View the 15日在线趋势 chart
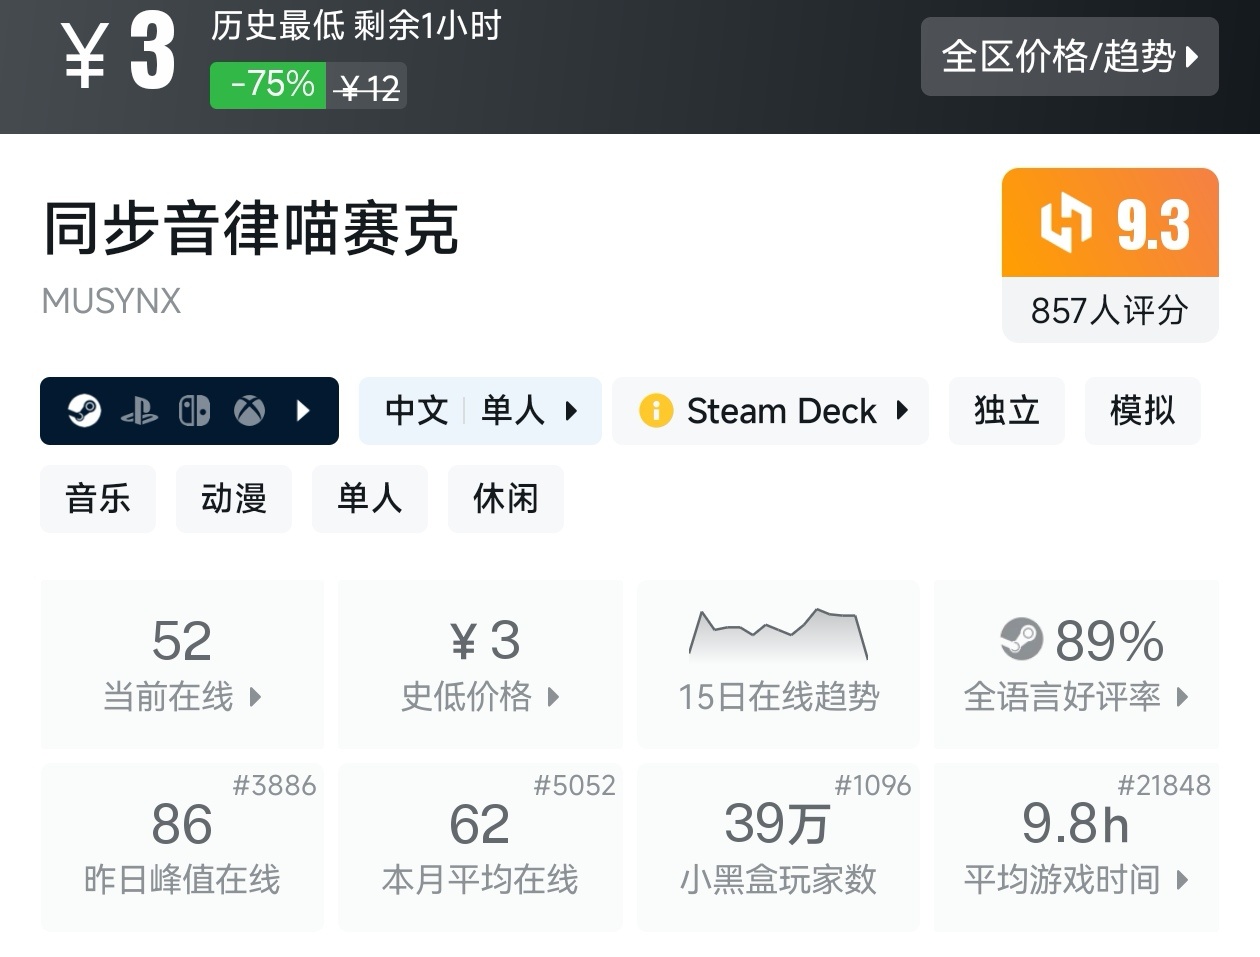 click(x=778, y=665)
